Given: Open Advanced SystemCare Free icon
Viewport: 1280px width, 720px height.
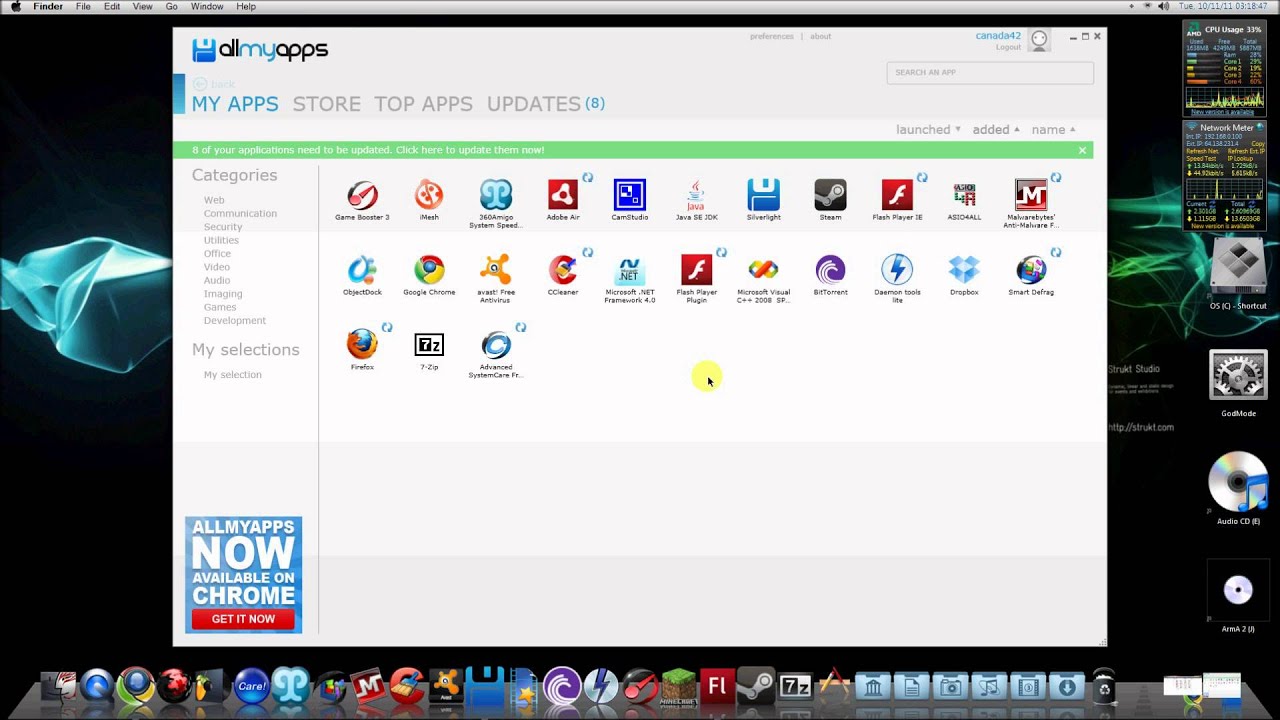Looking at the screenshot, I should coord(496,345).
